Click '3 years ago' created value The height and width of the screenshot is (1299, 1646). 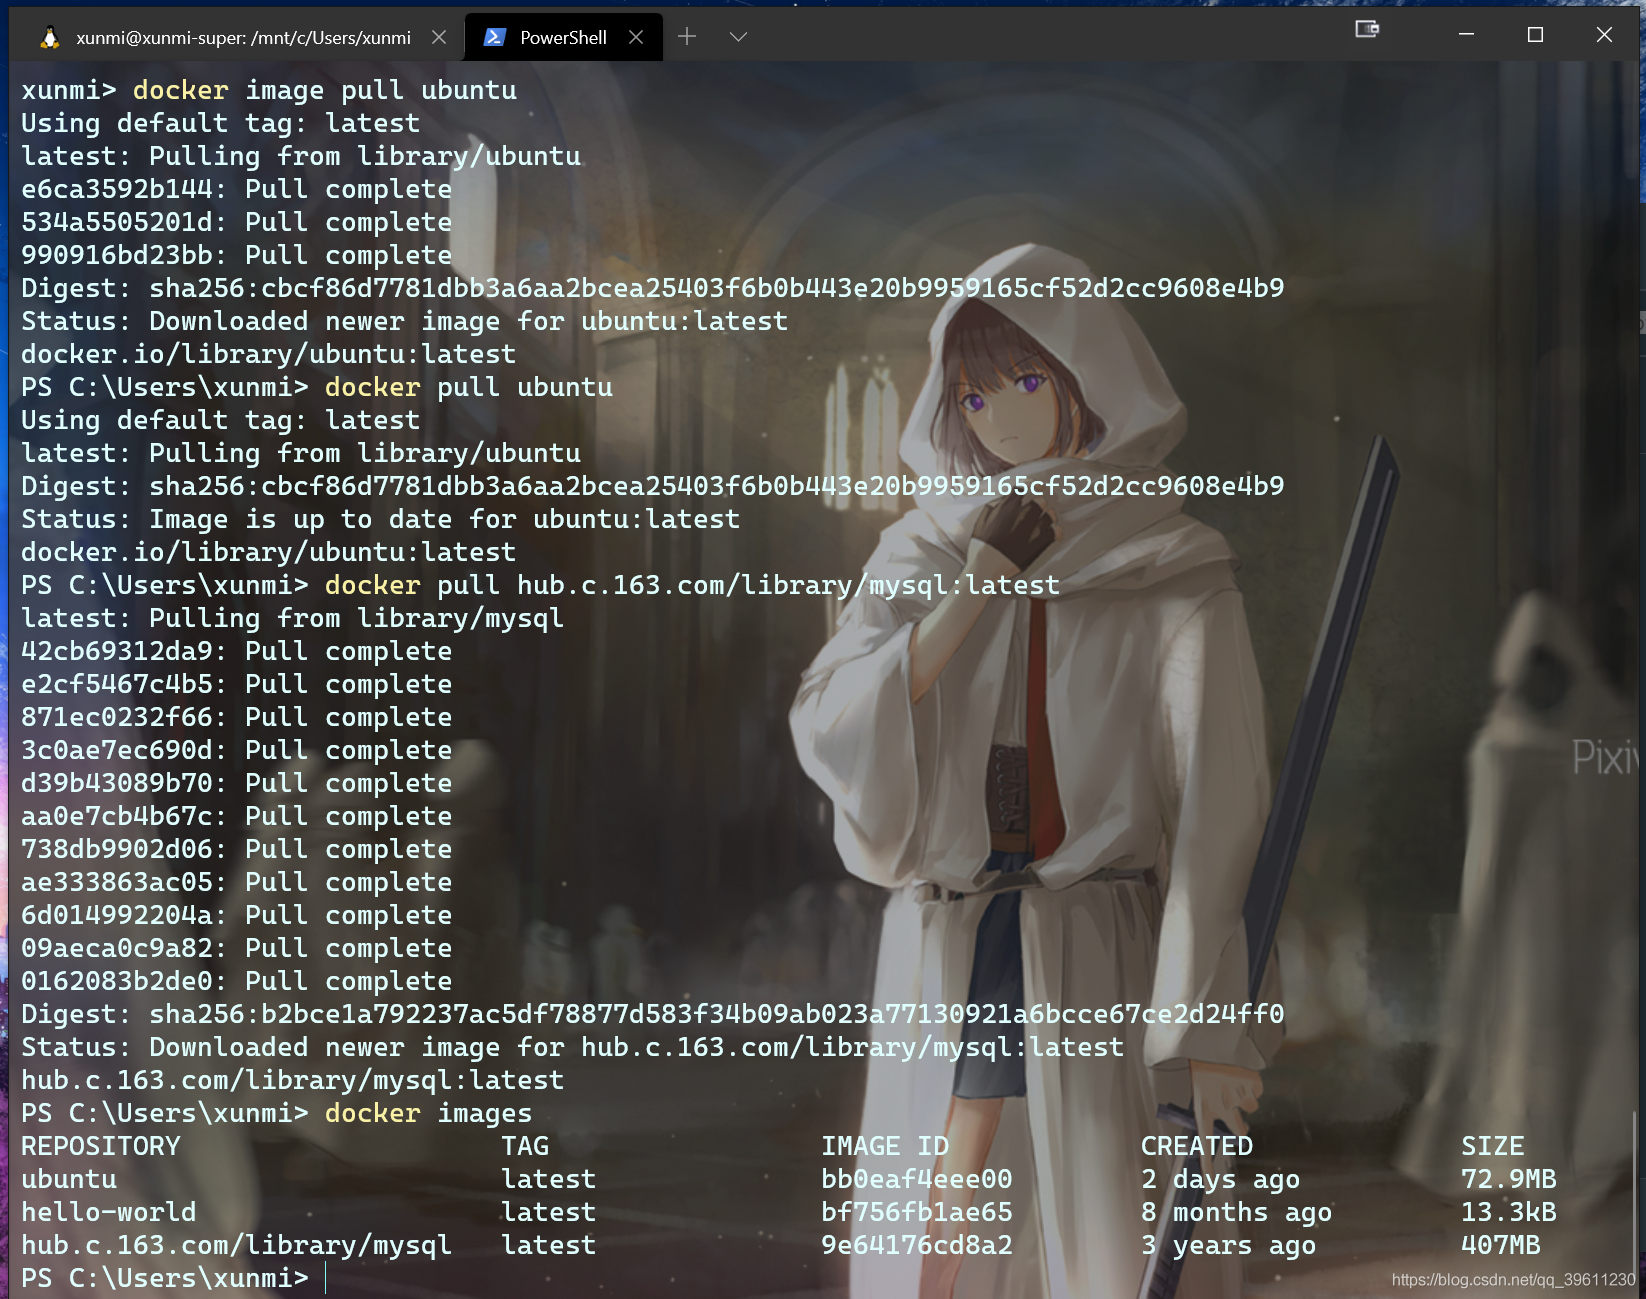1229,1245
